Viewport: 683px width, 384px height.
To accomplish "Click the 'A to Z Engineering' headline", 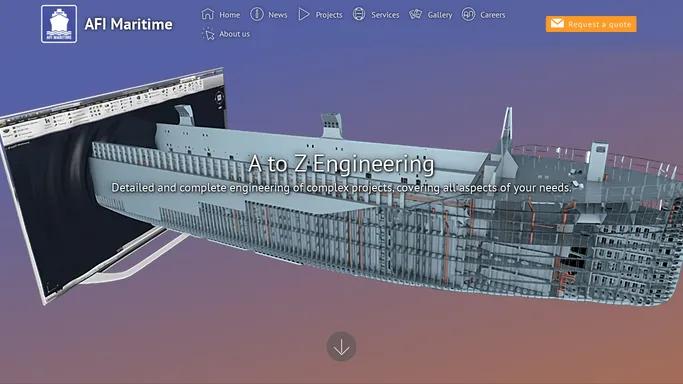I will tap(342, 164).
